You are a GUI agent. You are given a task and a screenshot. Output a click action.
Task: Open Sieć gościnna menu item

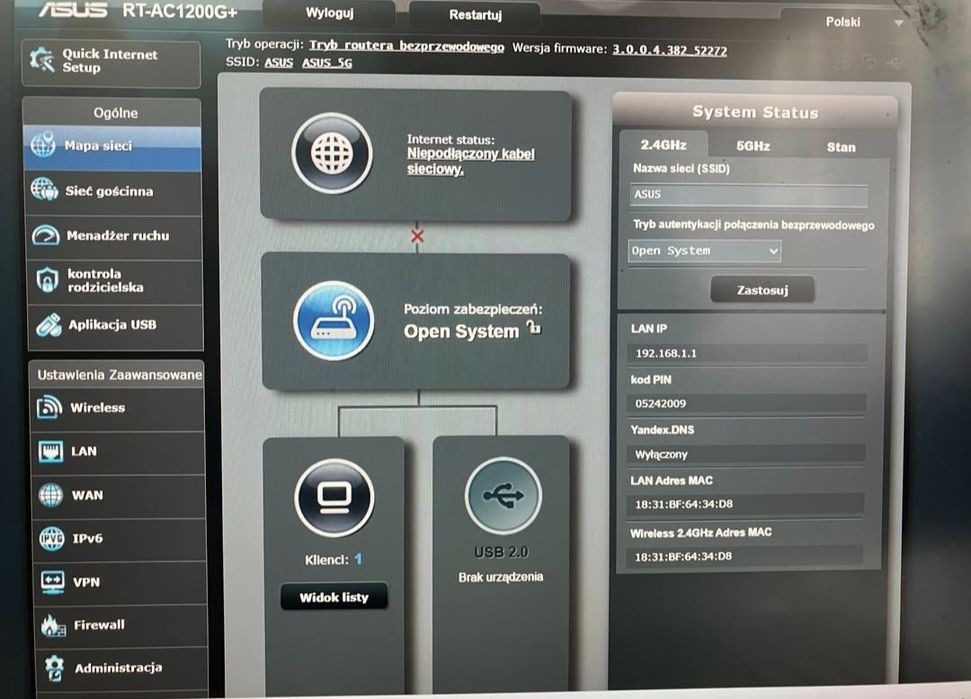coord(113,192)
